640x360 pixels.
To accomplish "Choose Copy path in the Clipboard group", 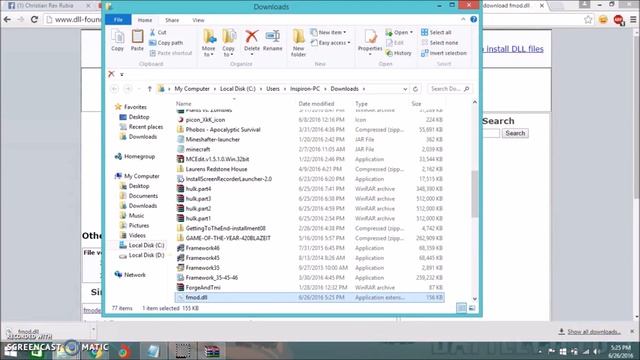I will 166,42.
